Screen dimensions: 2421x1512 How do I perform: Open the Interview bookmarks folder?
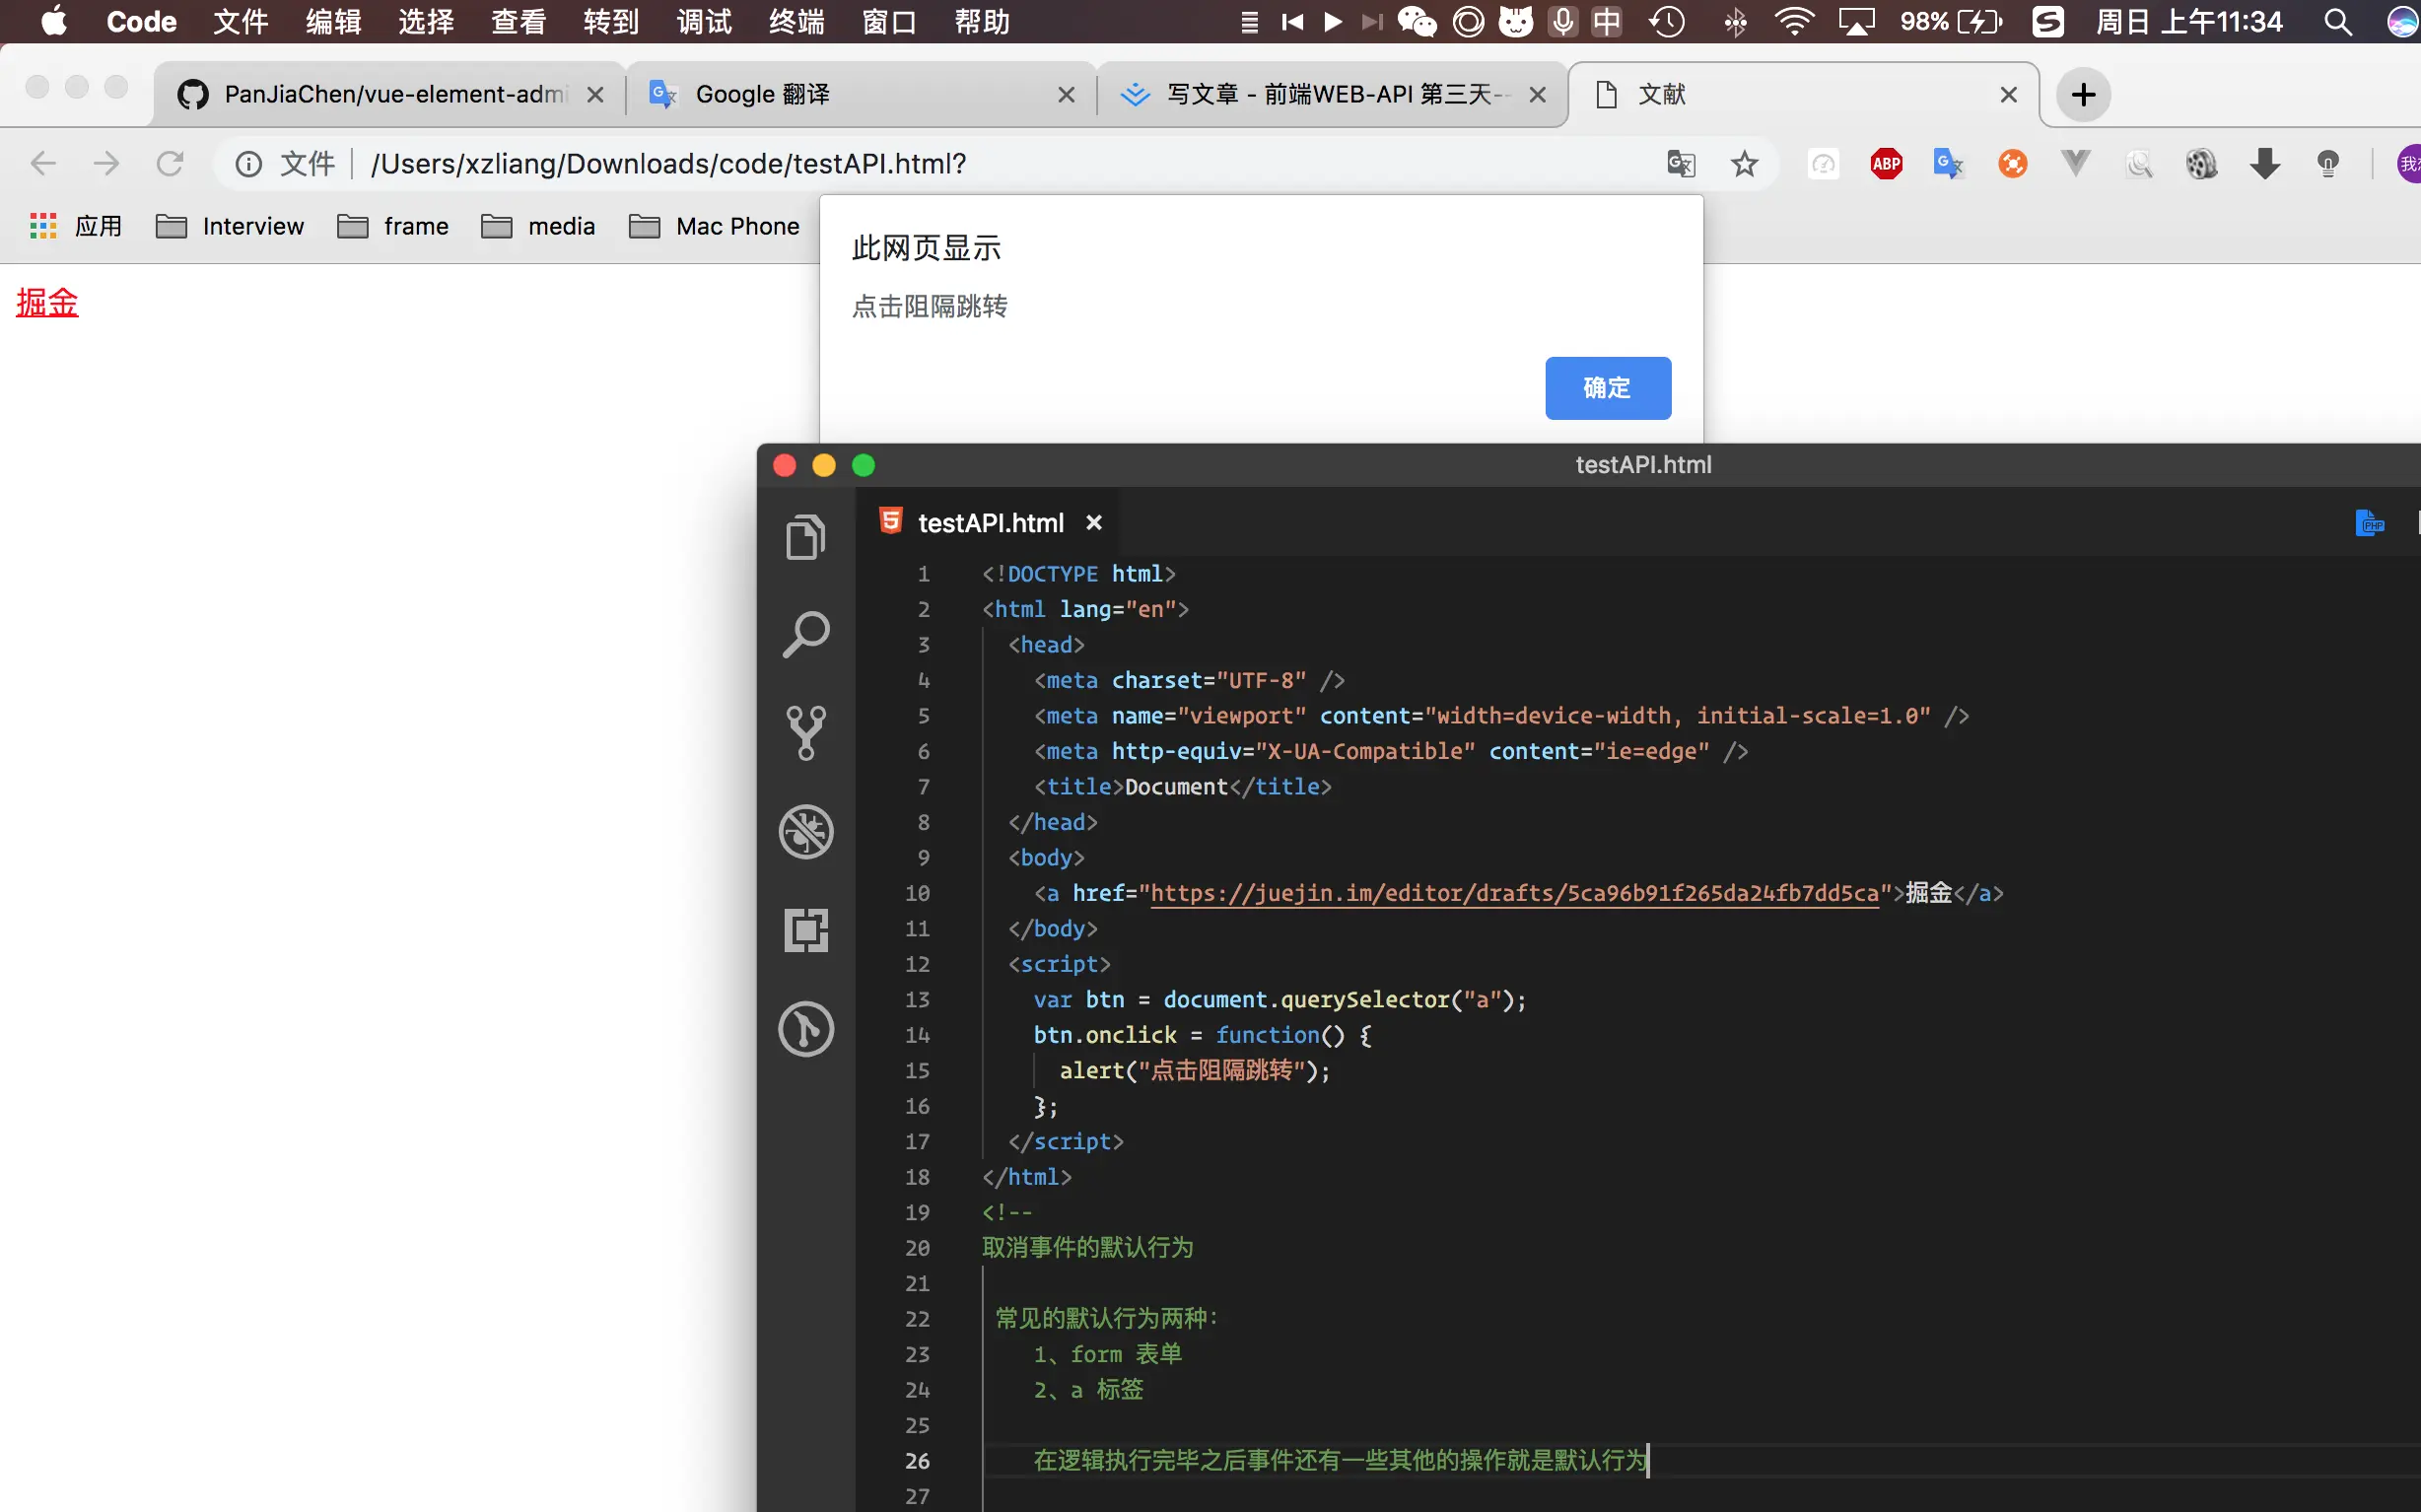click(231, 227)
